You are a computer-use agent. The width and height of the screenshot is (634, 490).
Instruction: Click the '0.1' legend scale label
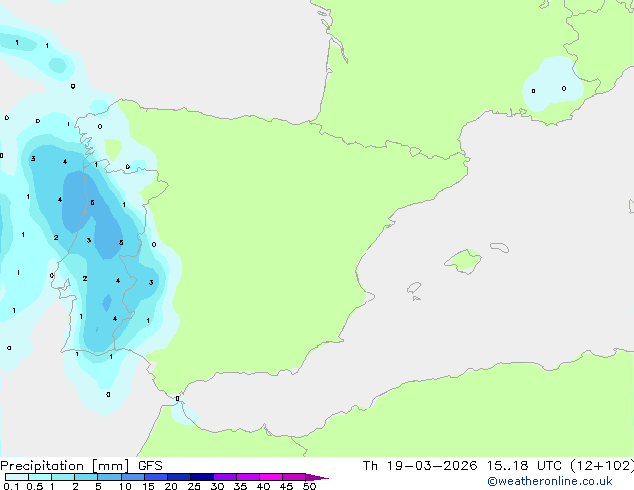(x=11, y=486)
